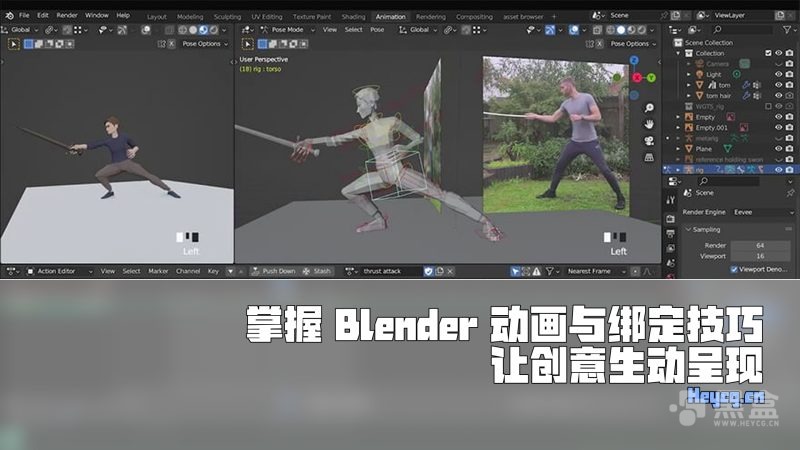Click the zoom viewport gizmo icon
This screenshot has width=800, height=450.
pos(649,108)
